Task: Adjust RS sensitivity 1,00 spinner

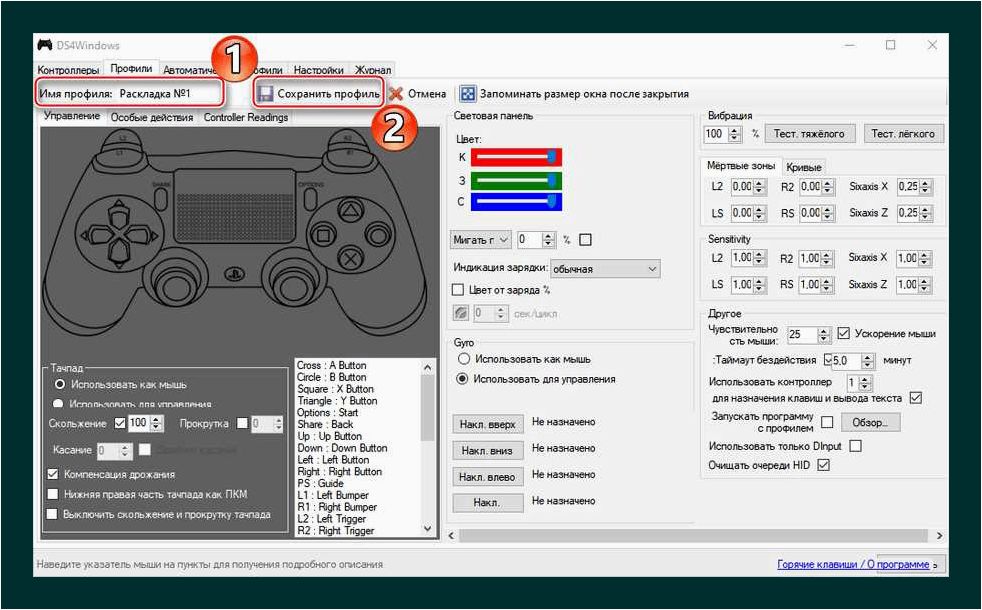Action: click(827, 284)
